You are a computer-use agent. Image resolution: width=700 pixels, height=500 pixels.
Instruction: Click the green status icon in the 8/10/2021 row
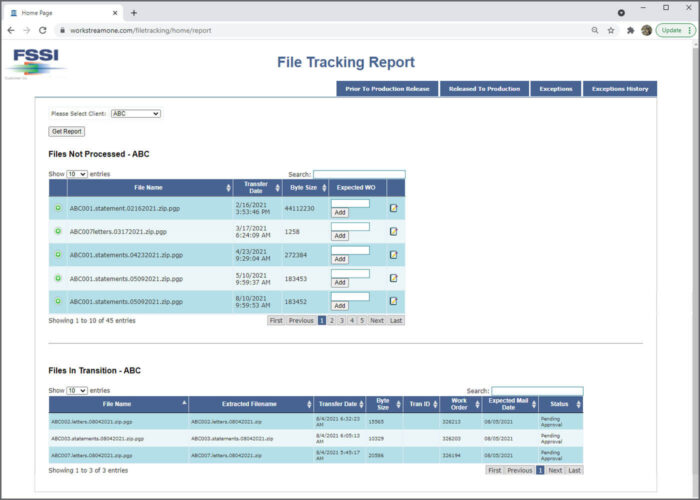pyautogui.click(x=58, y=301)
